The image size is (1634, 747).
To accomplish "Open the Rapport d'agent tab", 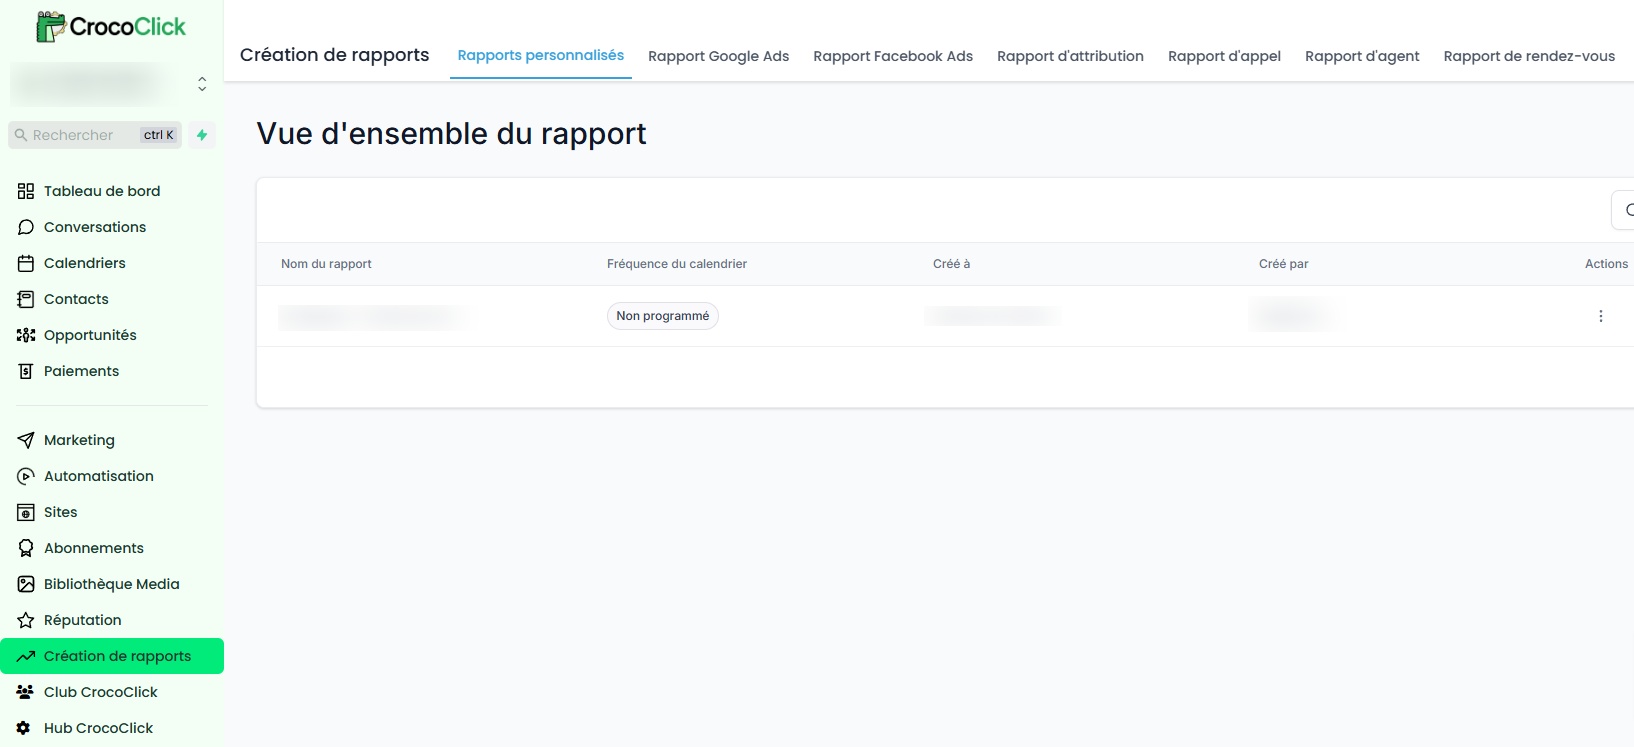I will [x=1362, y=56].
